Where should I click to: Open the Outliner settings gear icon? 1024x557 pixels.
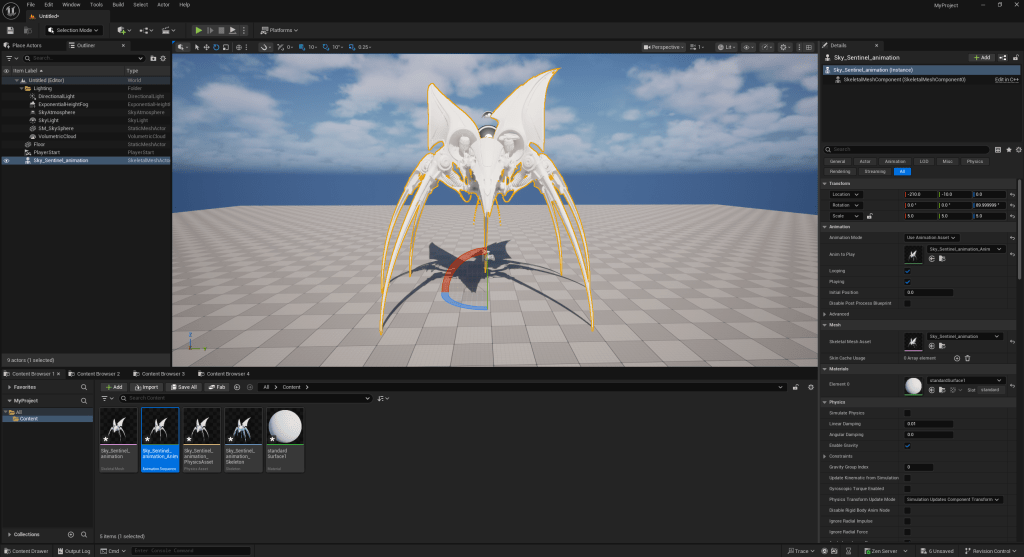[x=164, y=59]
